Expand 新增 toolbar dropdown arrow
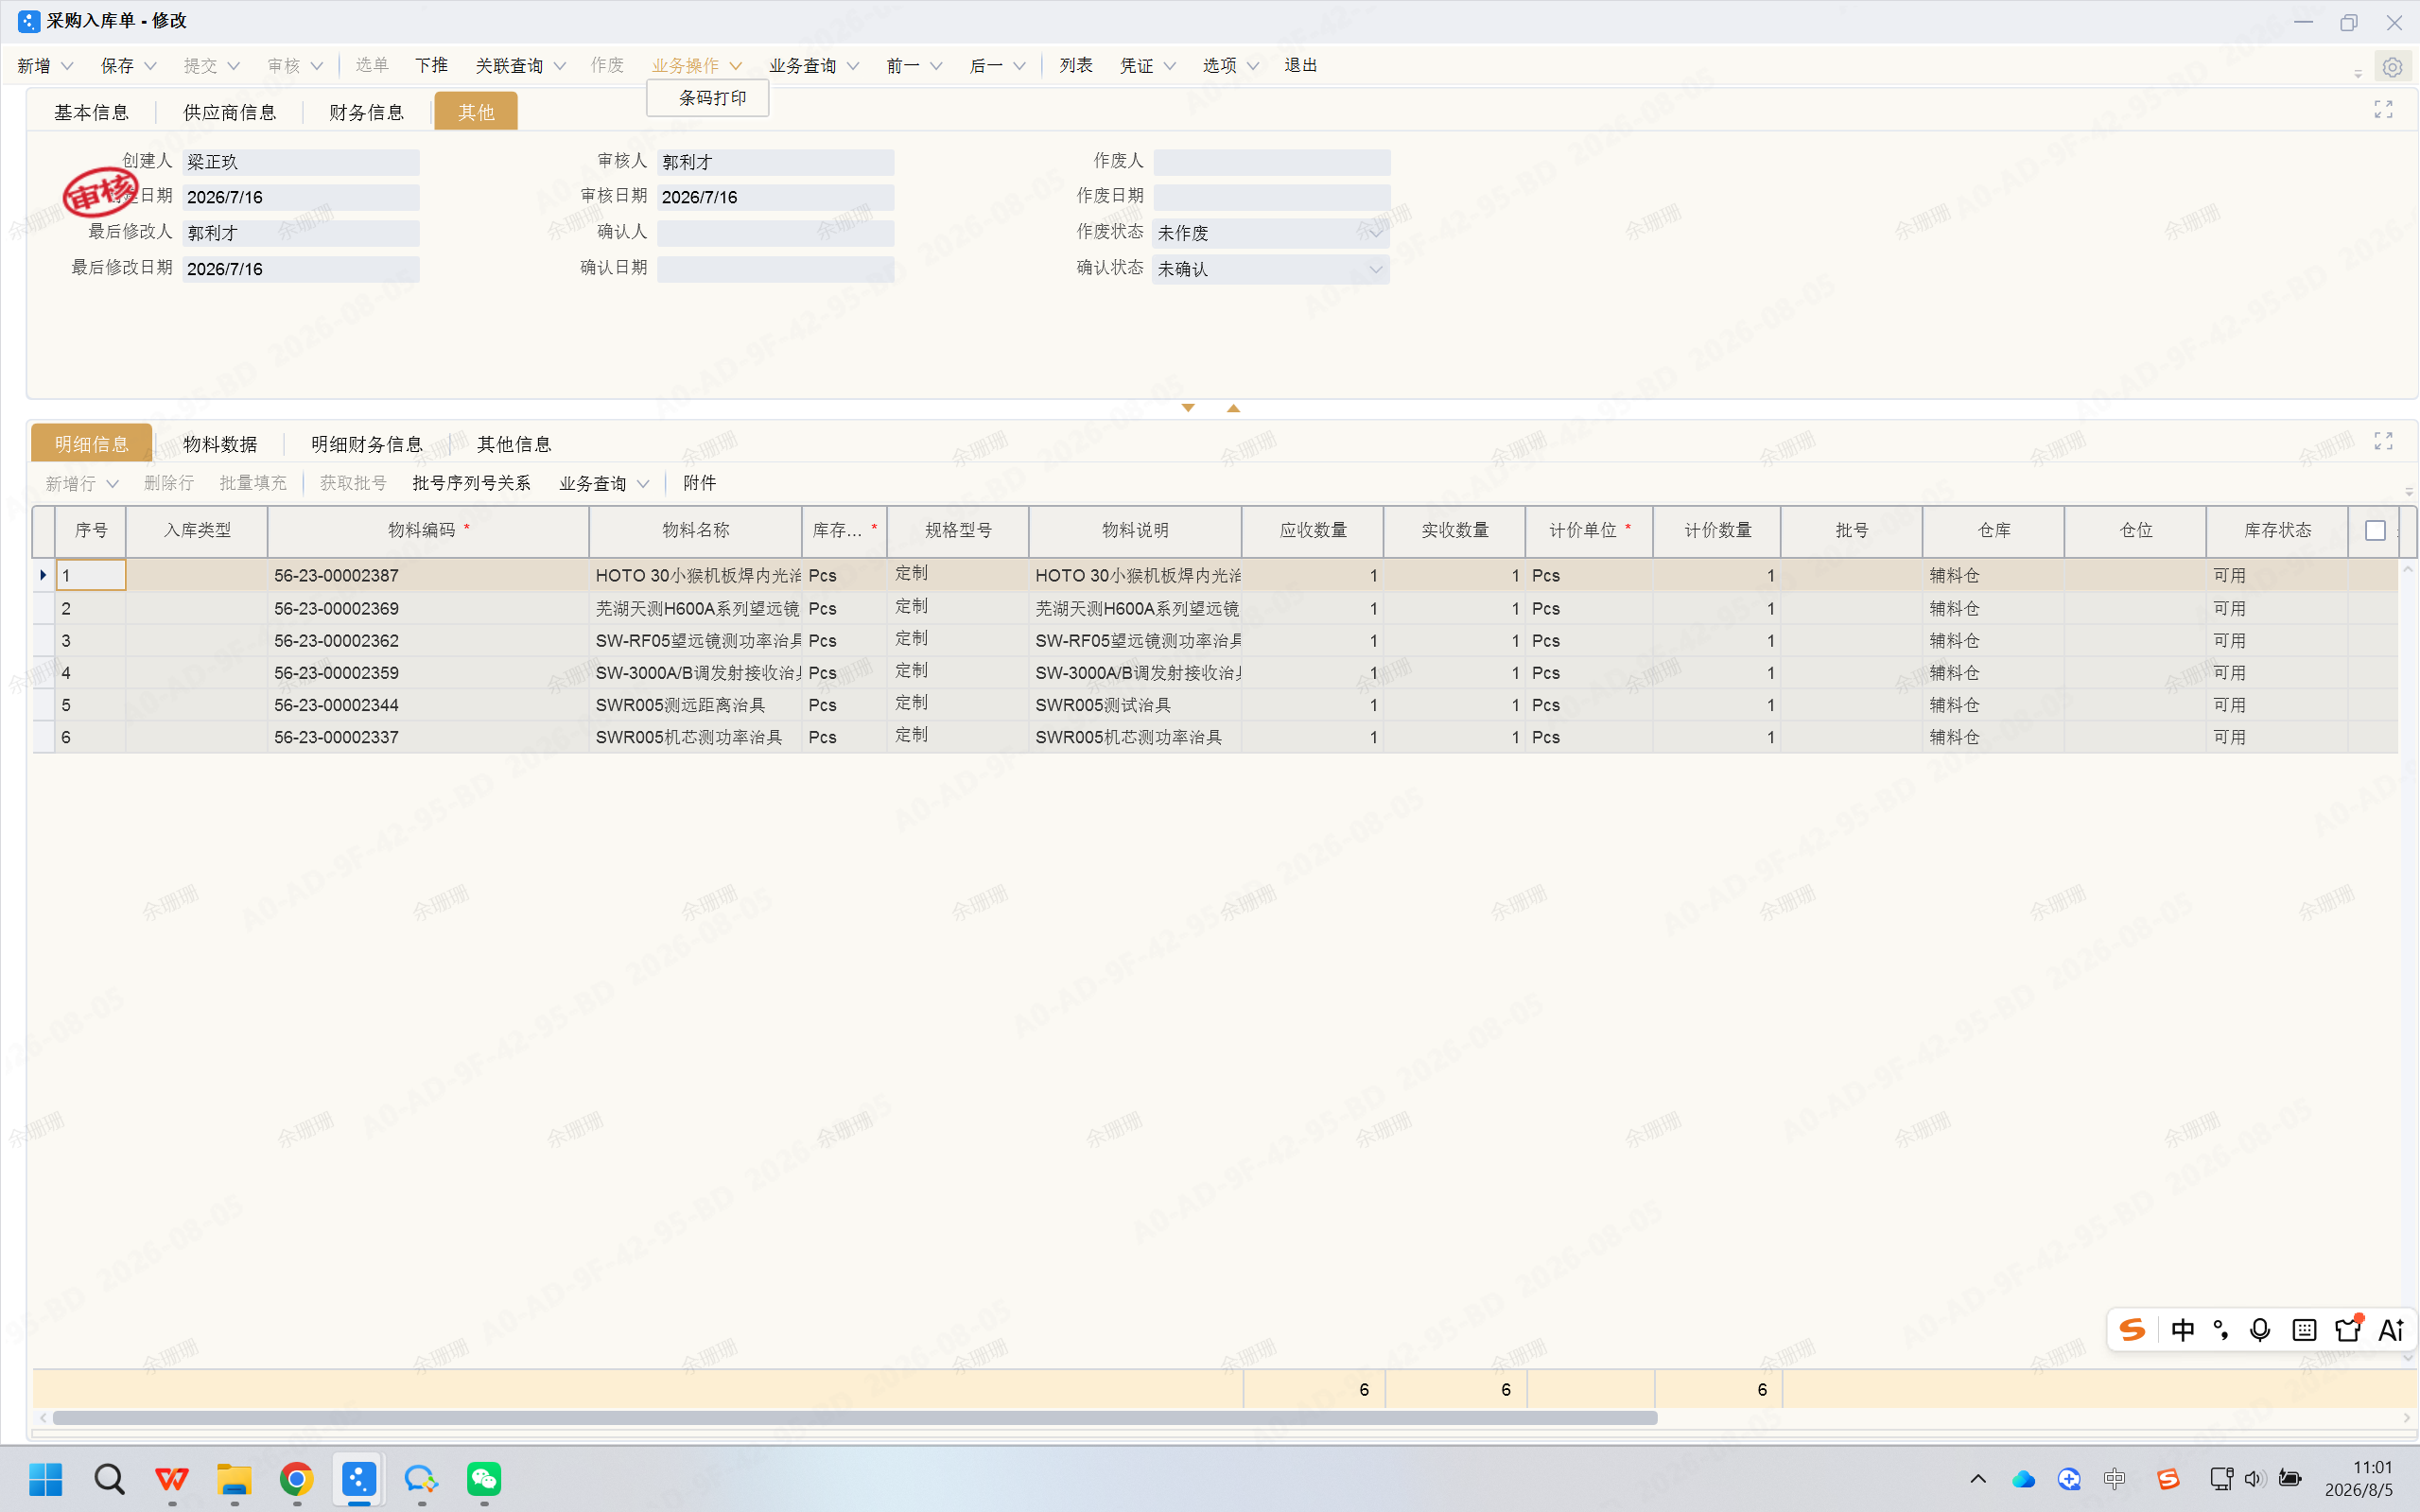Image resolution: width=2420 pixels, height=1512 pixels. [x=67, y=66]
